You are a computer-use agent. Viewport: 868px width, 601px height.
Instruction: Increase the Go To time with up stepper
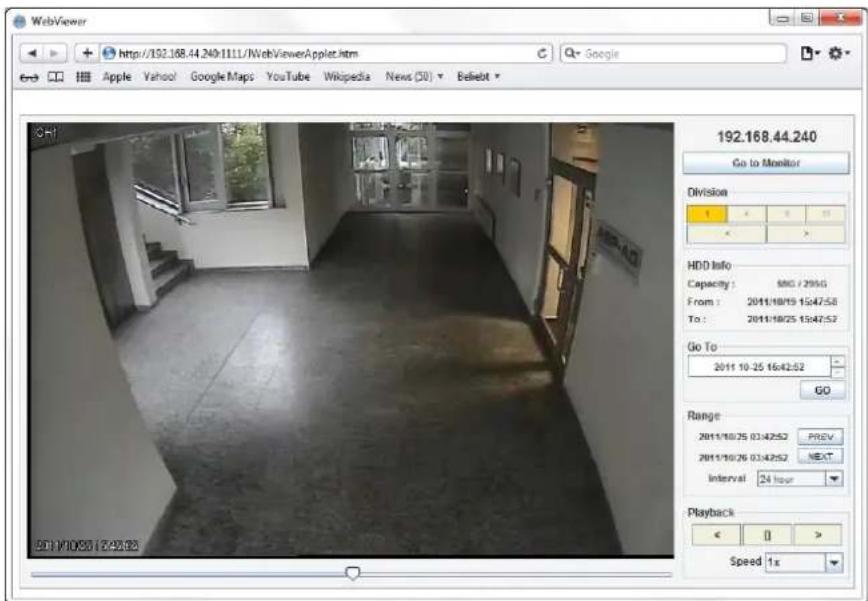click(838, 361)
